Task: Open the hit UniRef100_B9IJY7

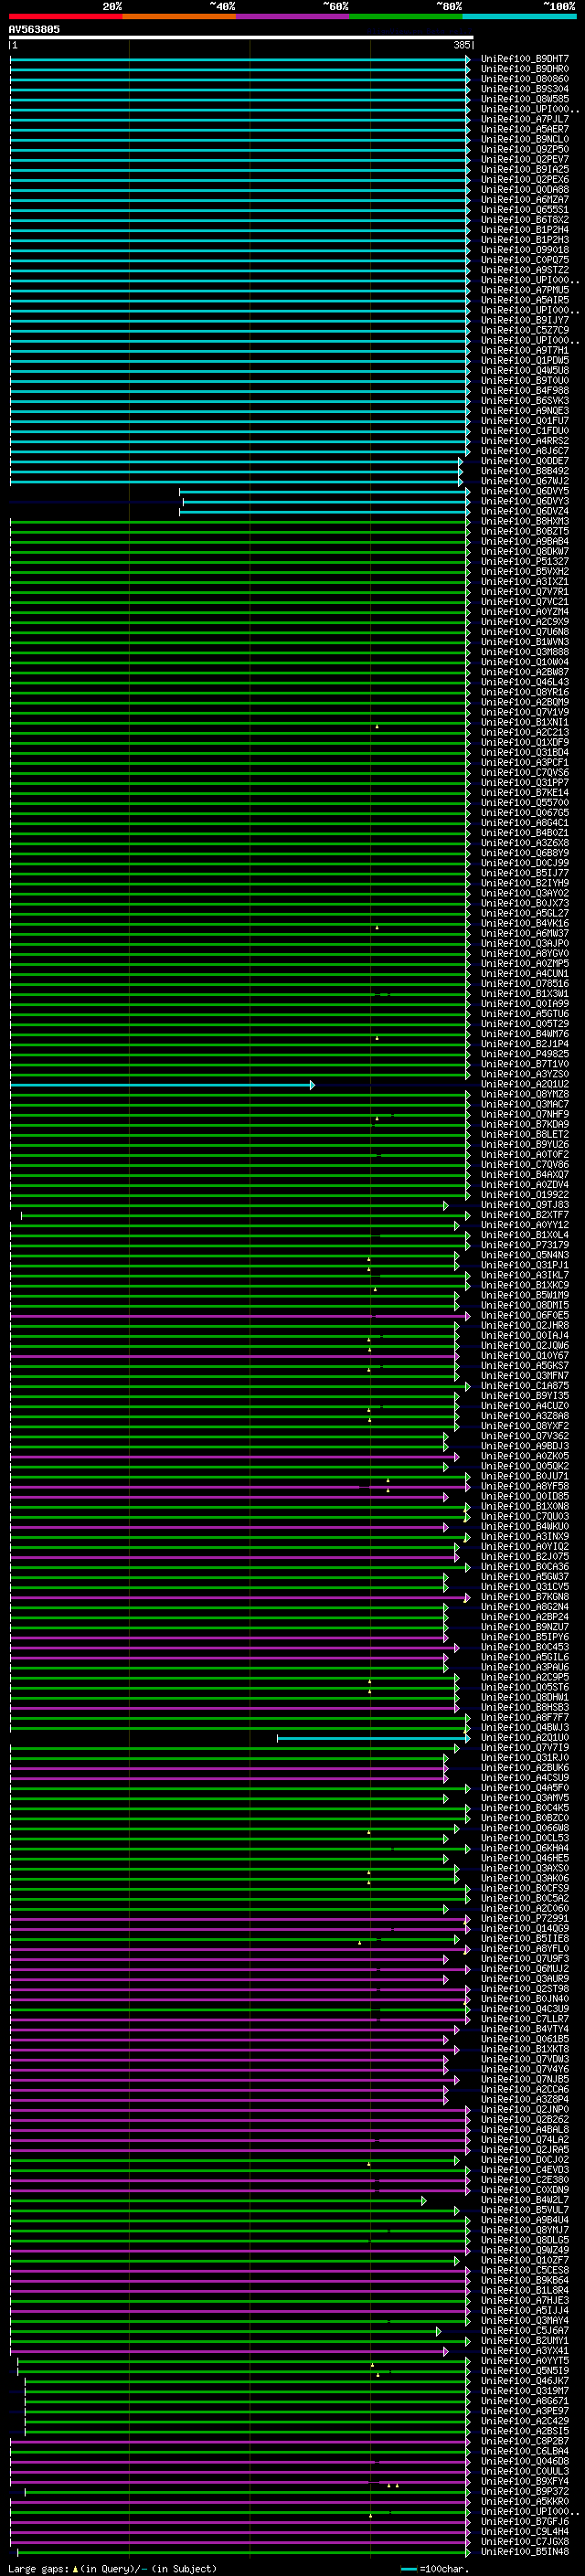Action: [x=525, y=321]
